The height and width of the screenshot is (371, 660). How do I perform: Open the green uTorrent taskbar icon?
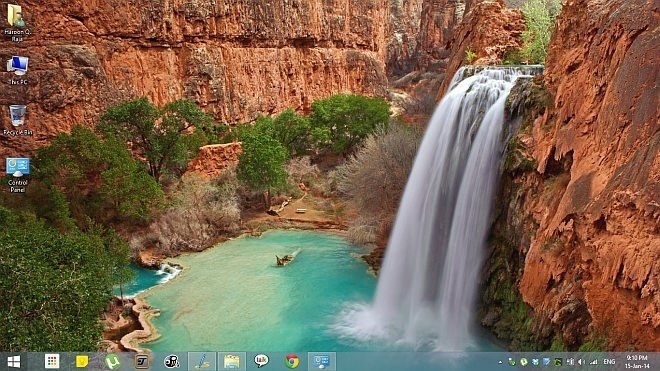(x=112, y=361)
